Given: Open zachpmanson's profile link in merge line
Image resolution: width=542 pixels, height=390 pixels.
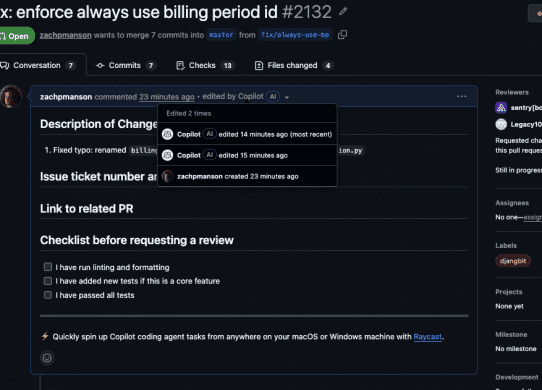Looking at the screenshot, I should point(65,35).
